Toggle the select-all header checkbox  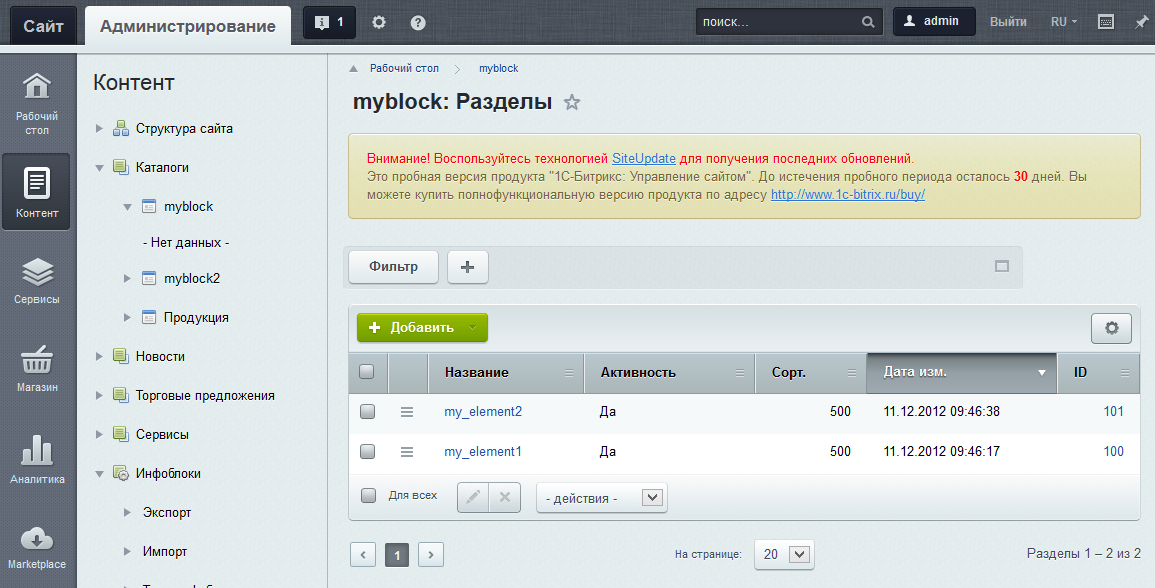point(367,371)
